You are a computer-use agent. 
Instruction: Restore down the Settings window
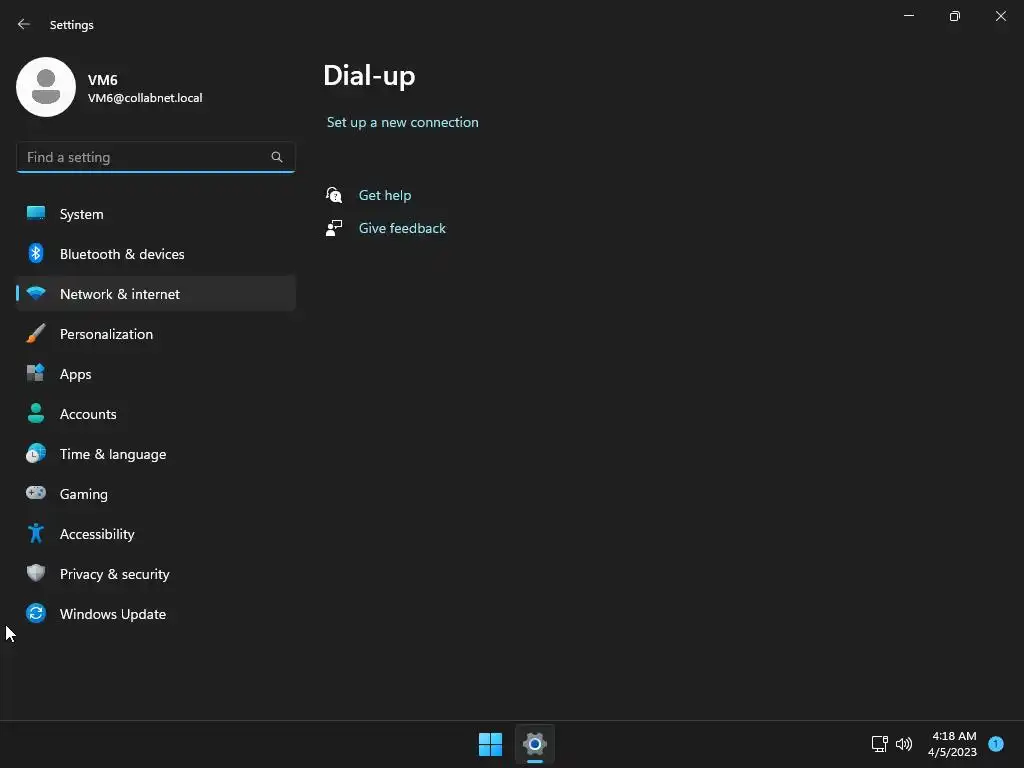955,16
